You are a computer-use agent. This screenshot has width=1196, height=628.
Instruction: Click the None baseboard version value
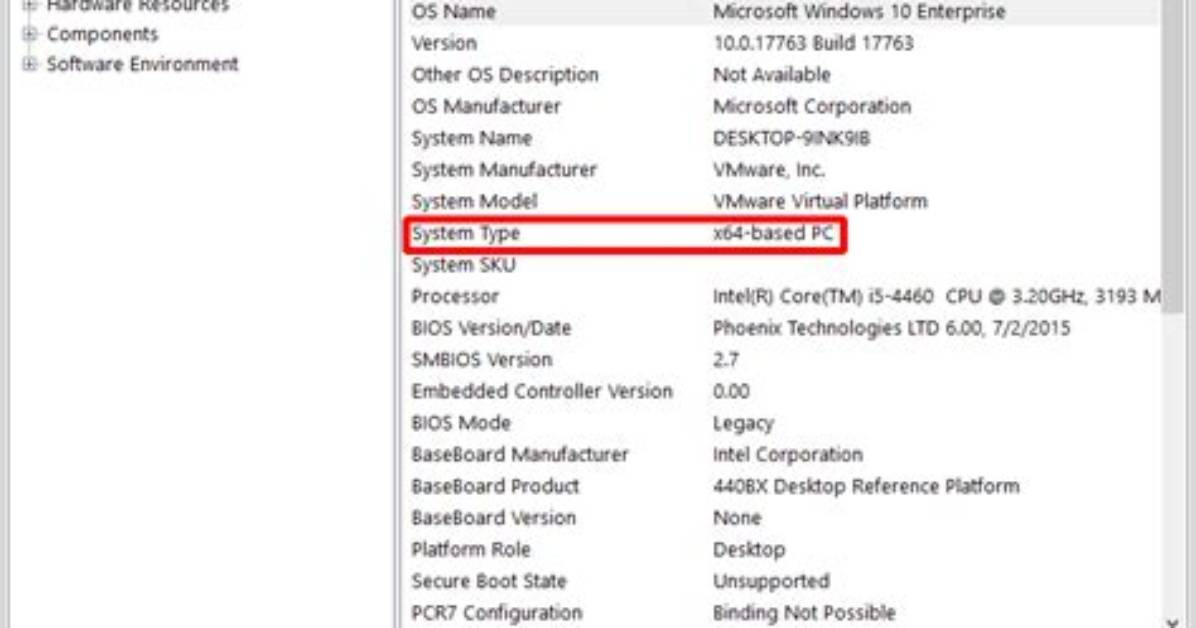pyautogui.click(x=737, y=518)
